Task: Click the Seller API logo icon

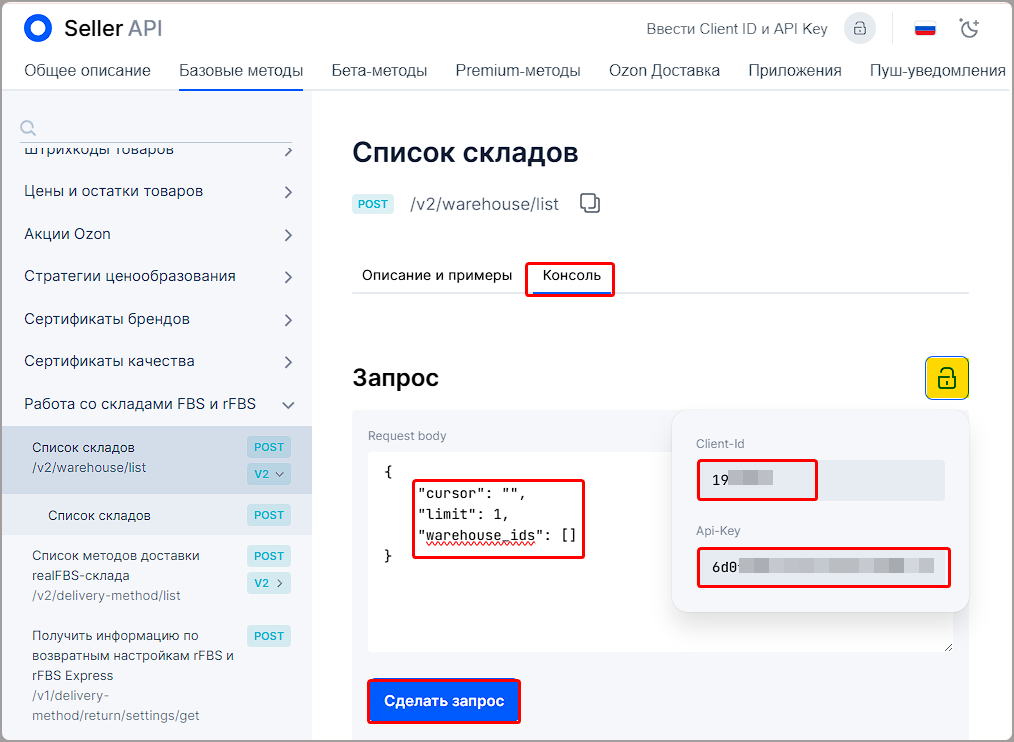Action: [38, 28]
